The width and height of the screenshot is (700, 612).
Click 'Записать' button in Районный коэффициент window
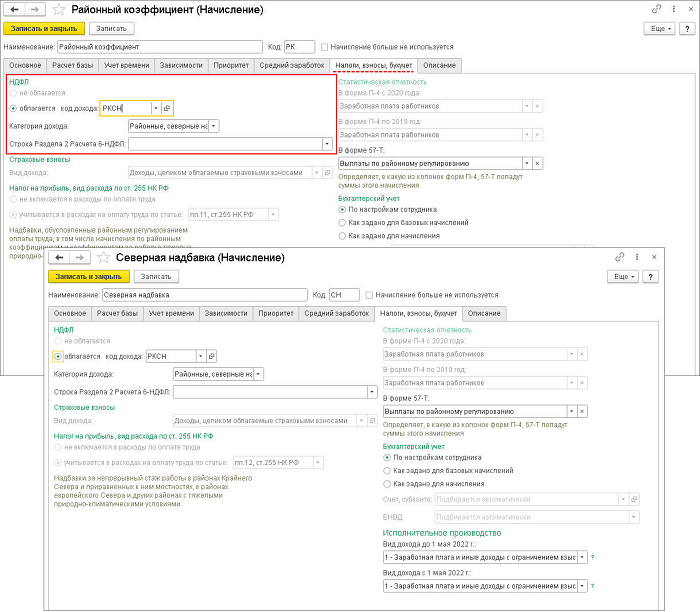pyautogui.click(x=112, y=29)
